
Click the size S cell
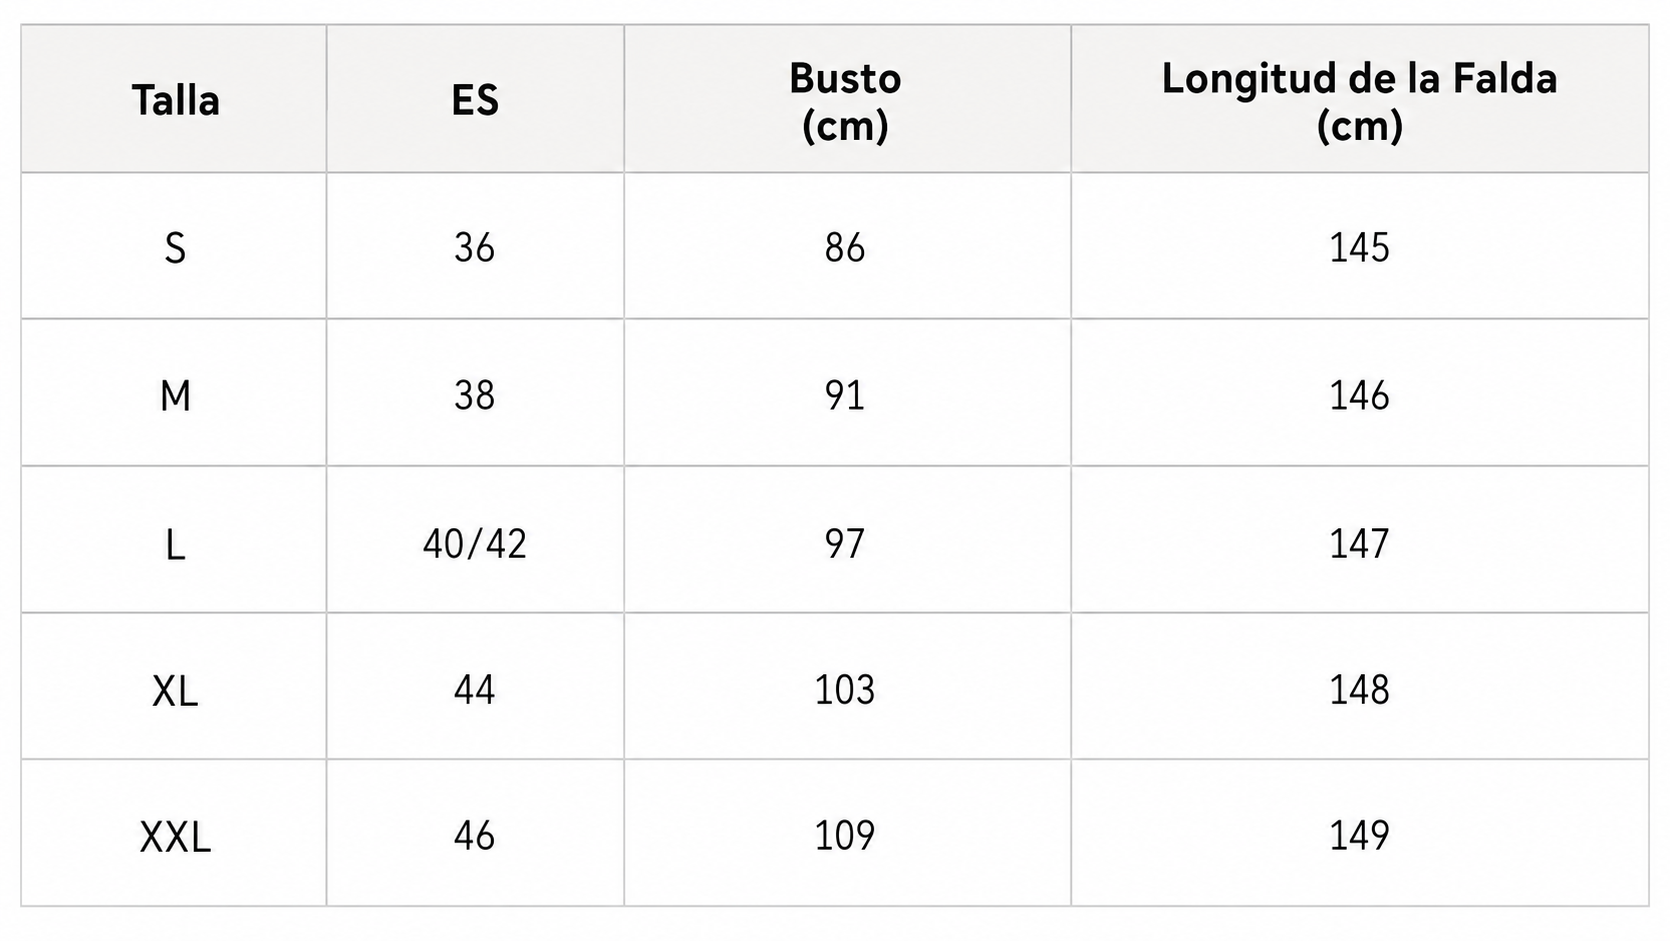coord(175,247)
